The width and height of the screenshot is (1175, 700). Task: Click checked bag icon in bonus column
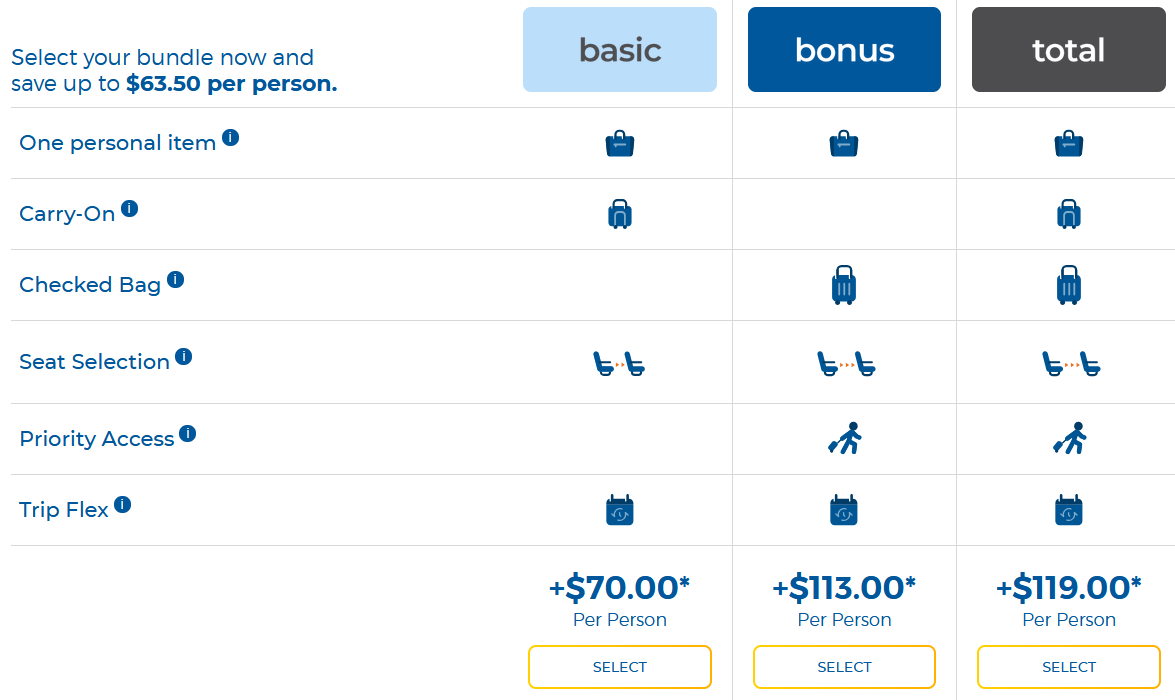pos(844,285)
